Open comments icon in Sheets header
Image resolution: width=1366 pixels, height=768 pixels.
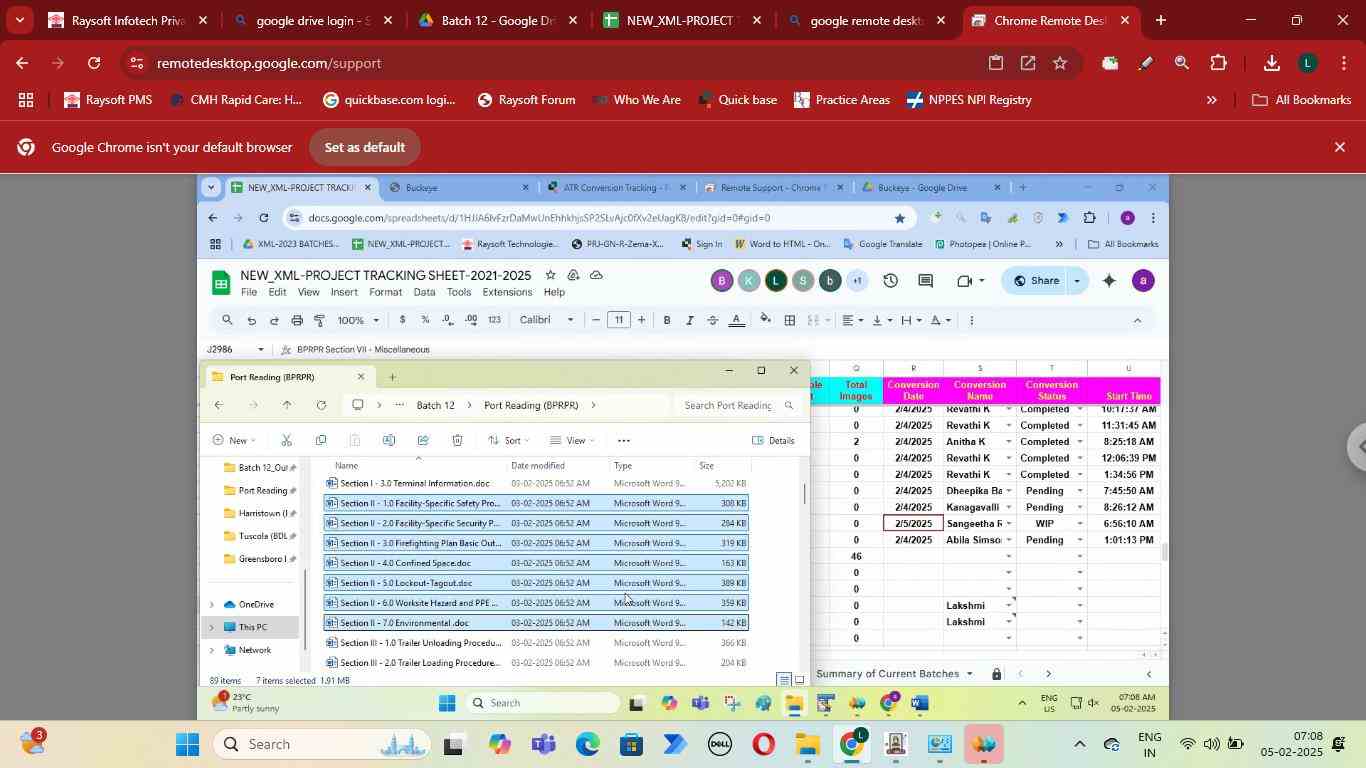tap(925, 281)
